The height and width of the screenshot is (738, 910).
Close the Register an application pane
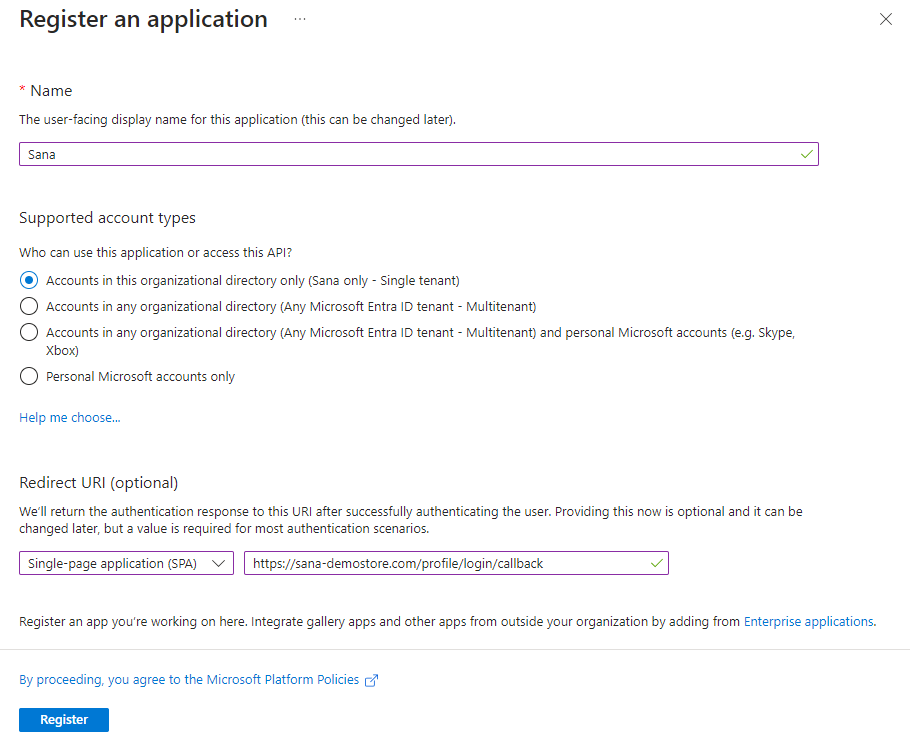coord(885,19)
